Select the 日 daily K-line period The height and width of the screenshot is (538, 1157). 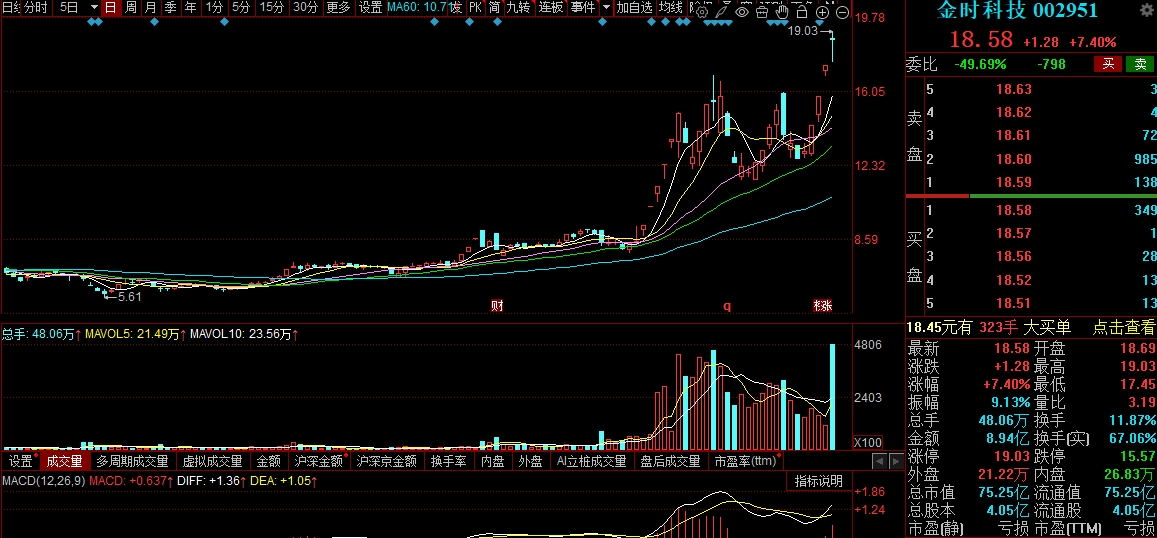coord(110,8)
